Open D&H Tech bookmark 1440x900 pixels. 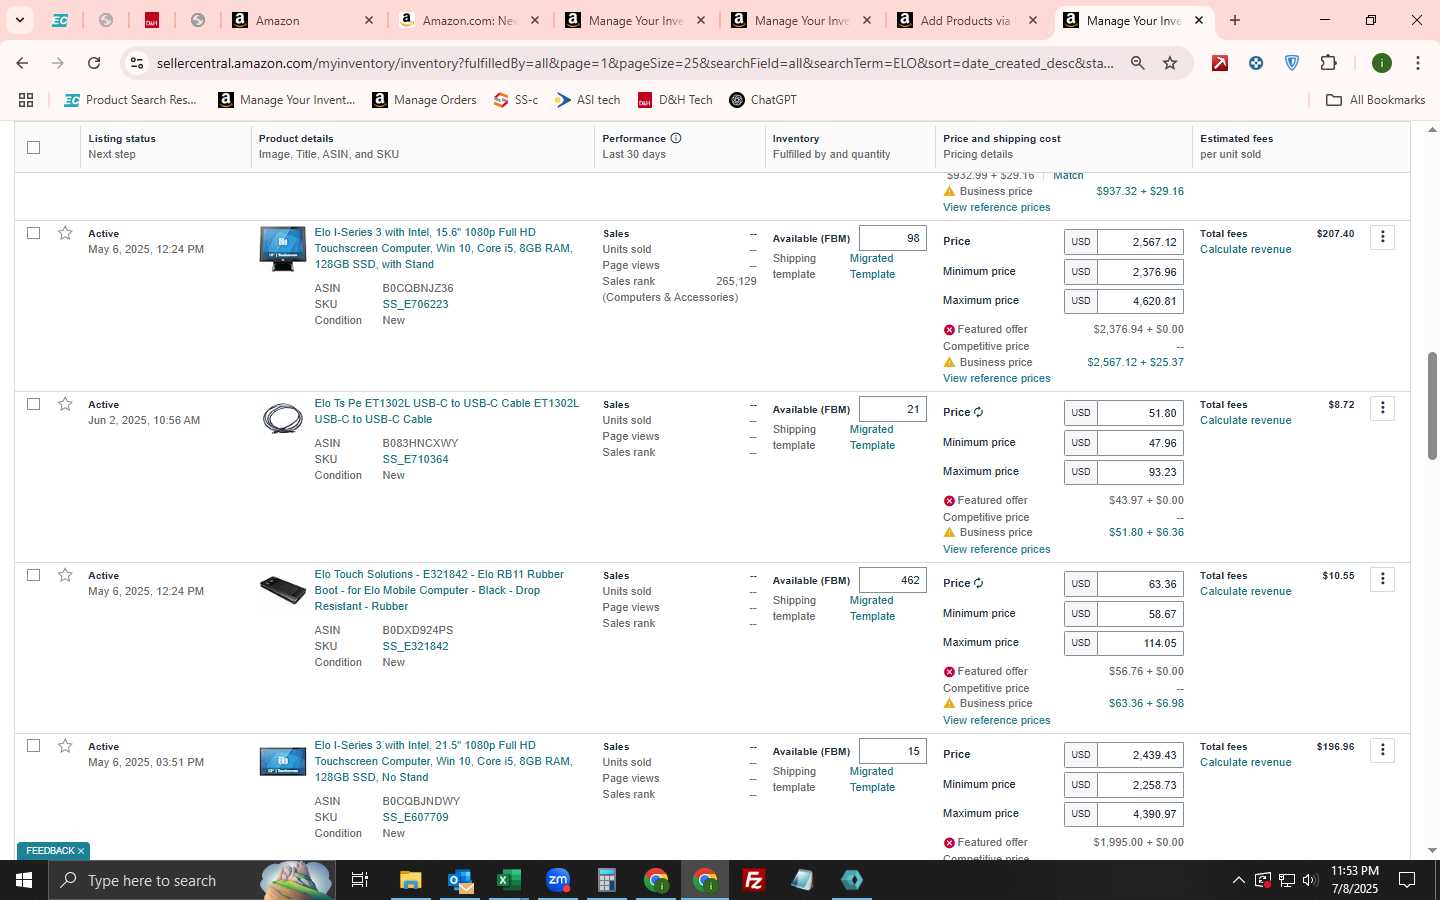tap(675, 100)
